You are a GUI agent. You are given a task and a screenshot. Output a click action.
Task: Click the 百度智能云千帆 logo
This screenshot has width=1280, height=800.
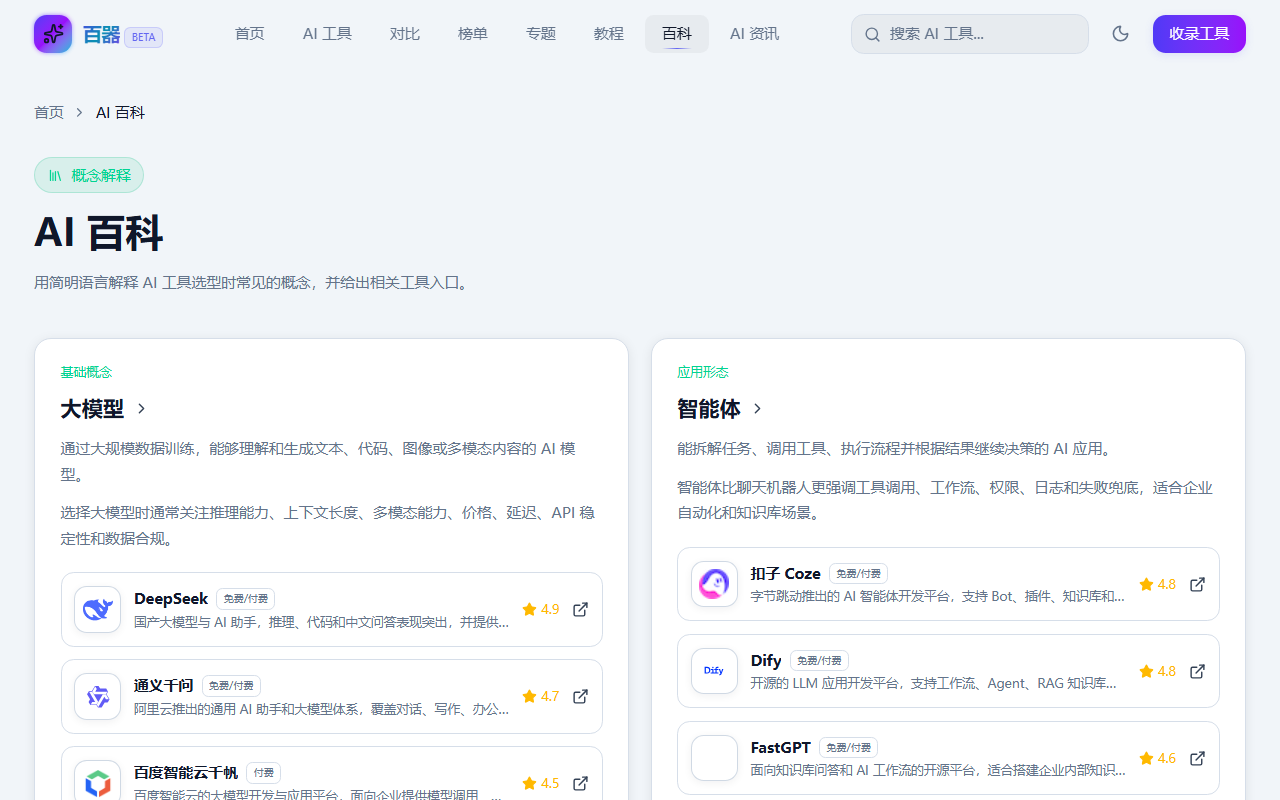click(x=97, y=783)
